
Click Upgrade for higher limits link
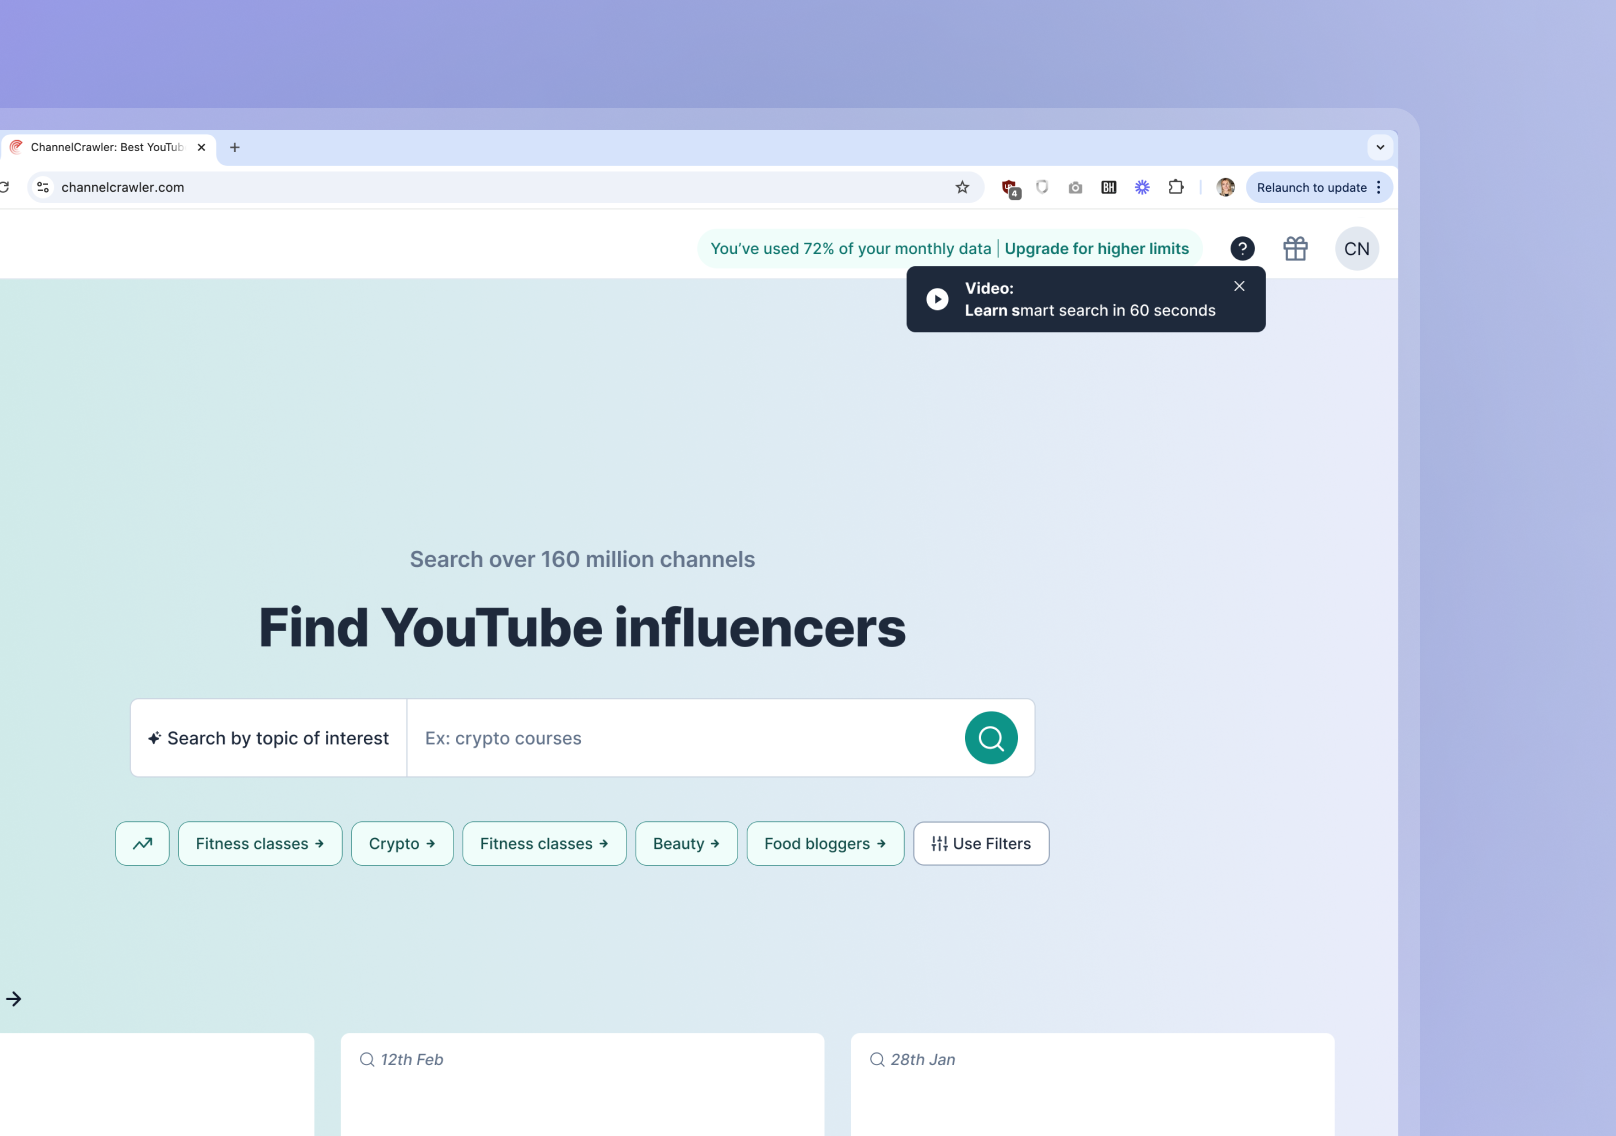[x=1097, y=249]
